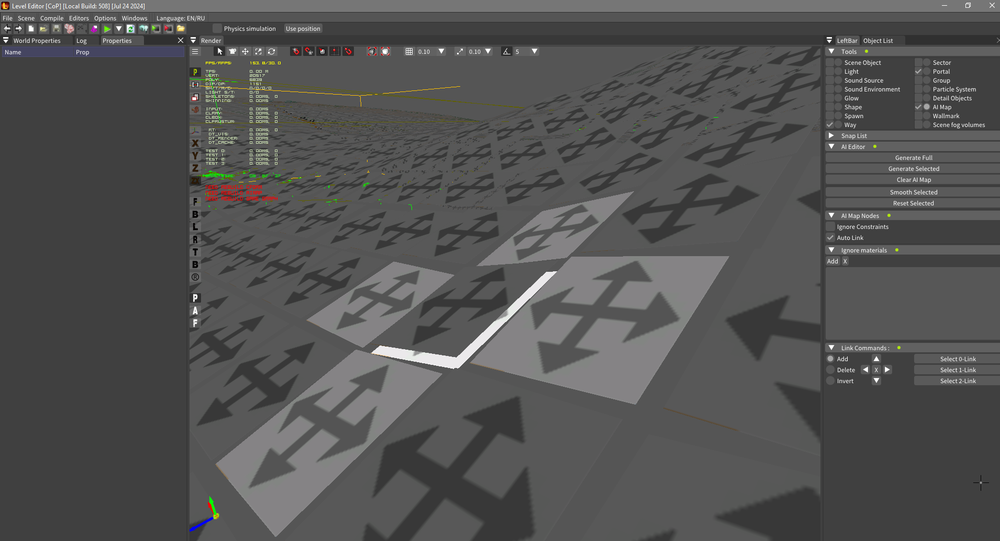Select the Delete link command radio button
The width and height of the screenshot is (1000, 541).
(x=830, y=370)
